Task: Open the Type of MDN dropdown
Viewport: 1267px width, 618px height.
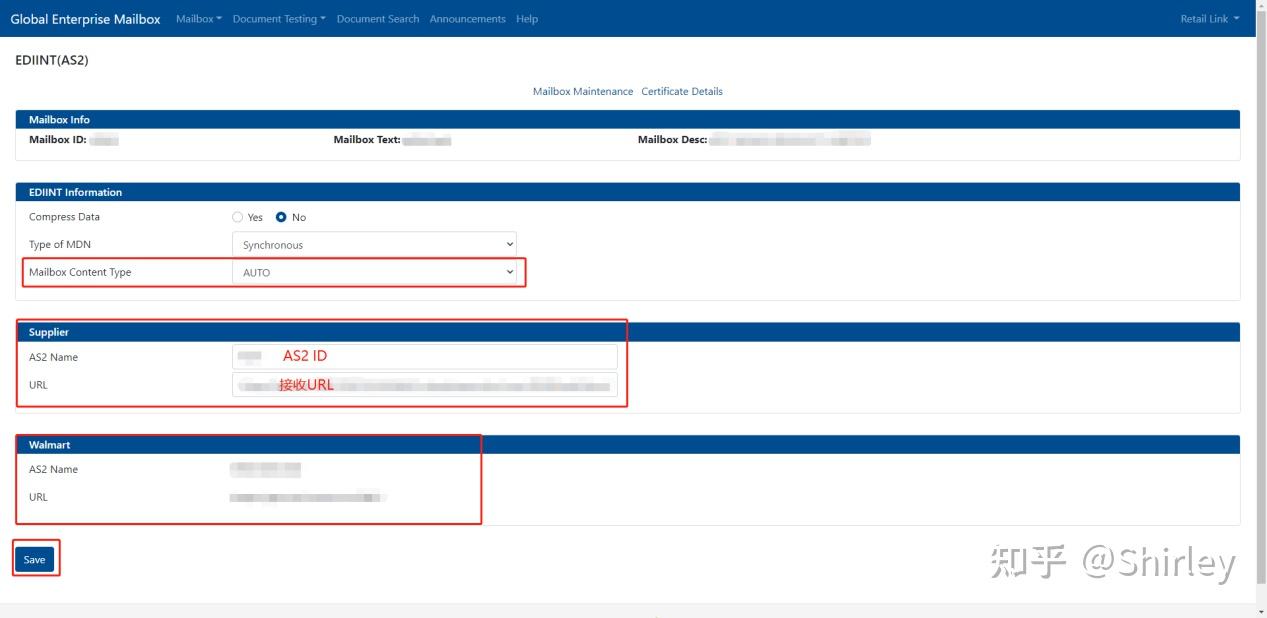Action: coord(374,244)
